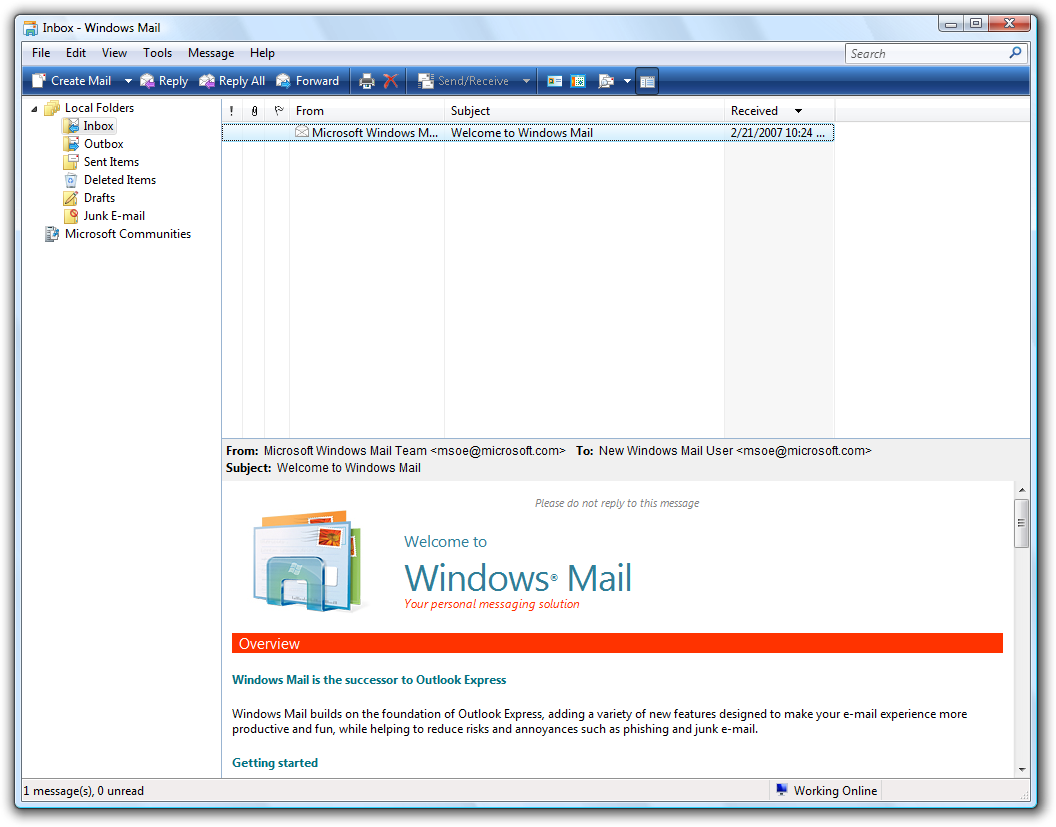Open the Help menu
1056x827 pixels.
click(x=262, y=53)
